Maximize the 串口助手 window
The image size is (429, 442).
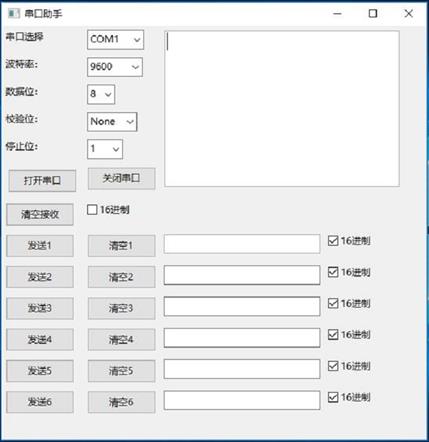tap(373, 14)
